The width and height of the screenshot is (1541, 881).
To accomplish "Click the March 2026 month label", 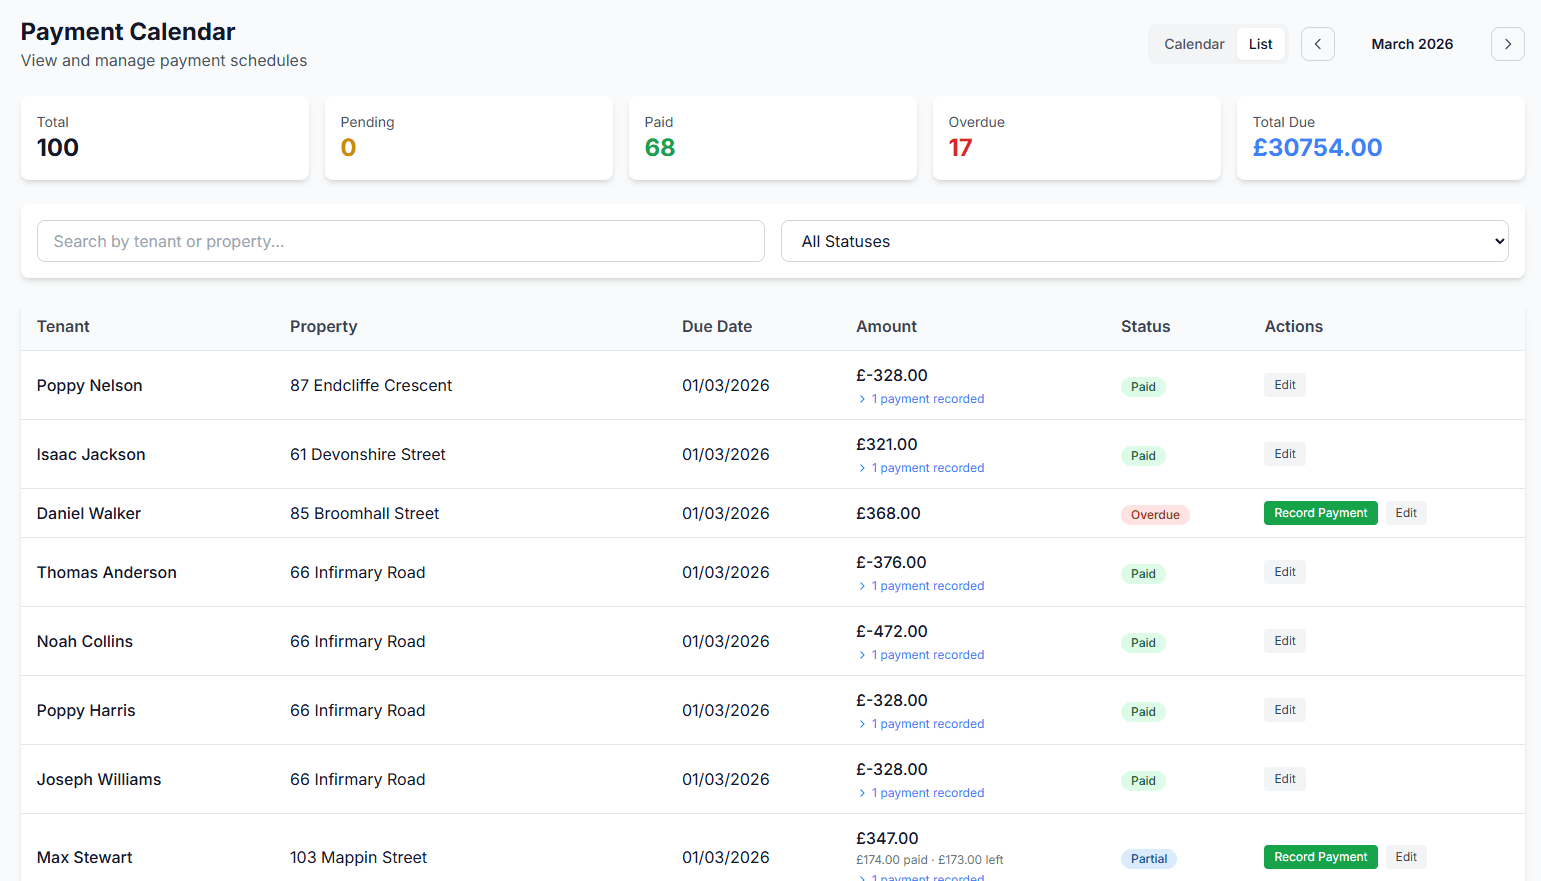I will click(1412, 44).
